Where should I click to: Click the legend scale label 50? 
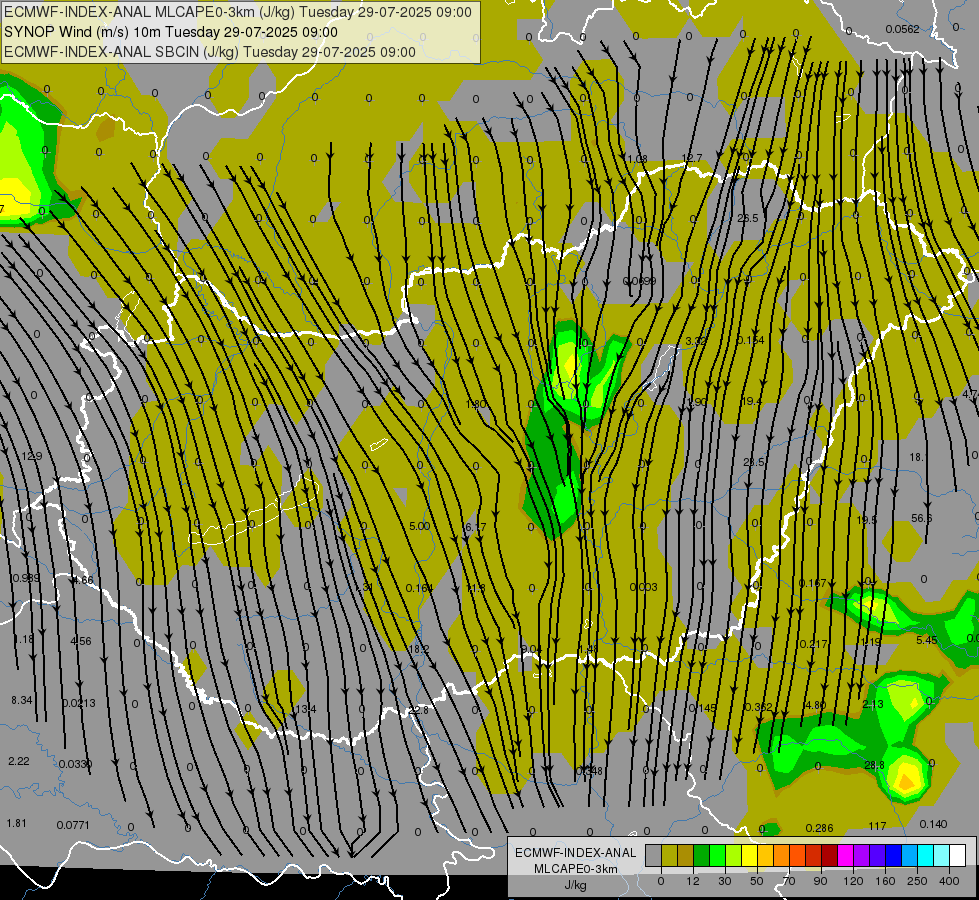pos(757,881)
